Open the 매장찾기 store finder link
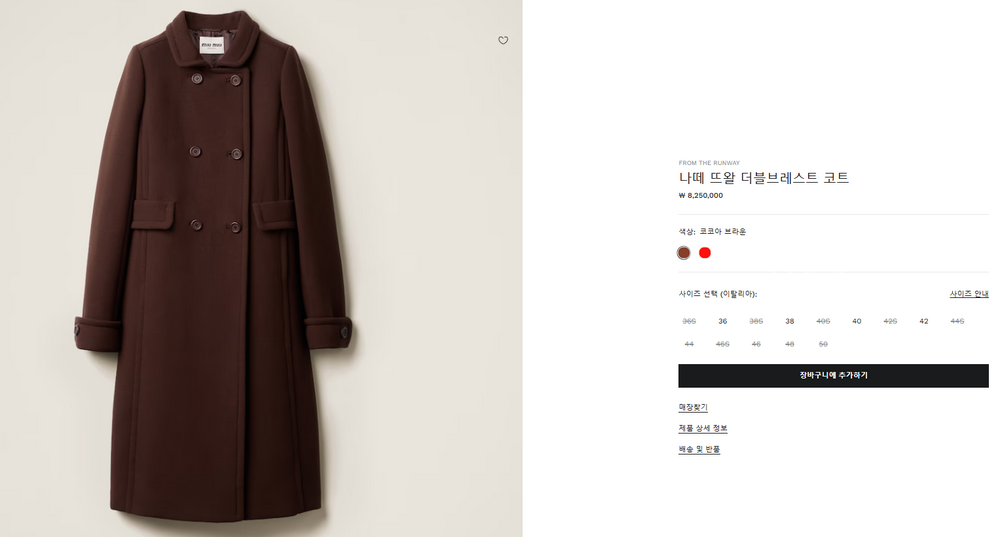The image size is (1000, 537). tap(693, 407)
